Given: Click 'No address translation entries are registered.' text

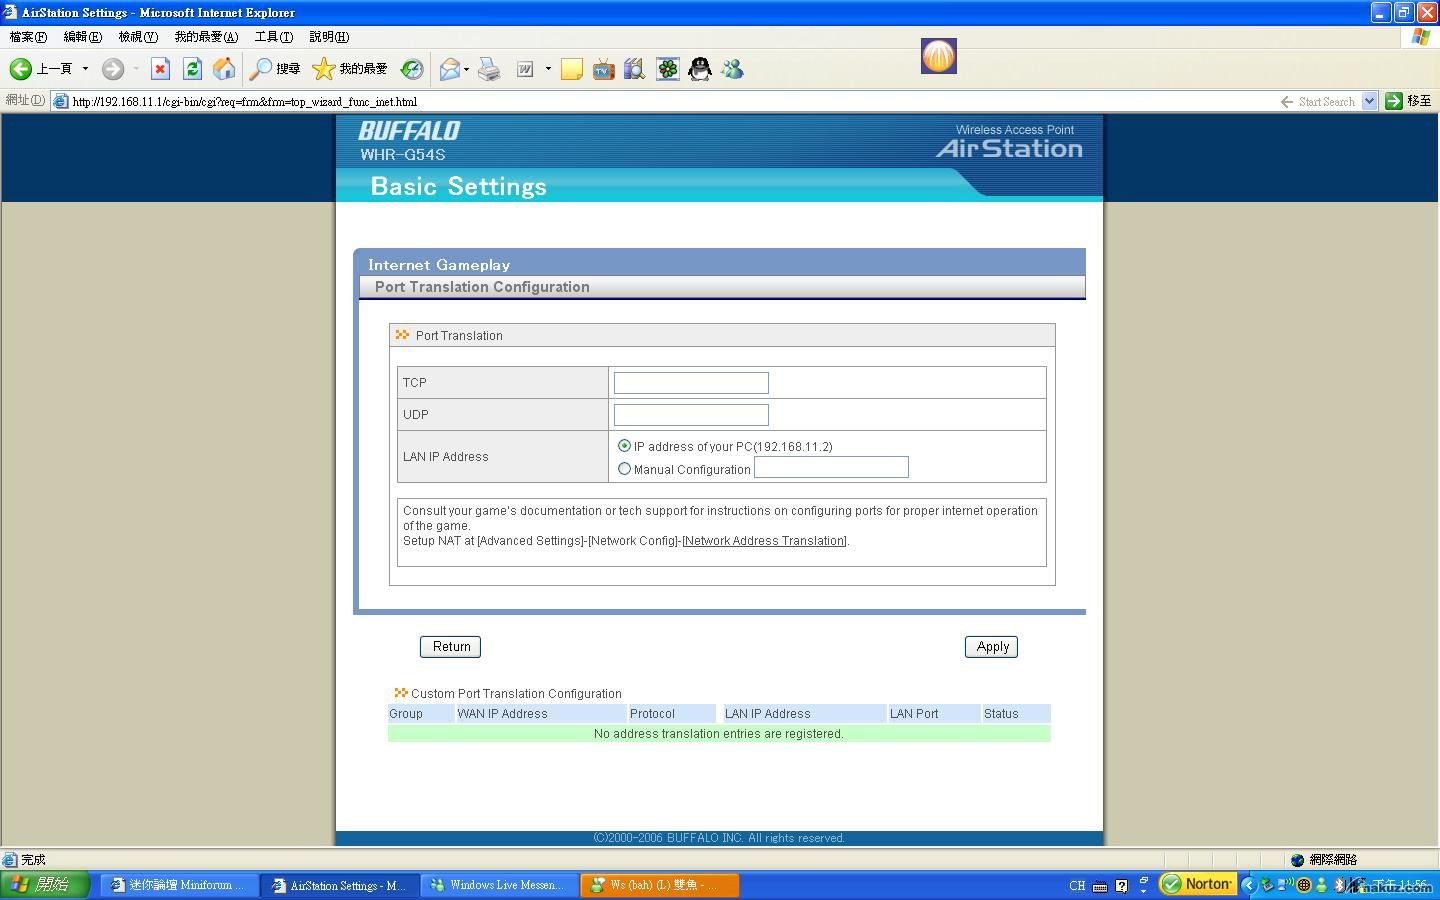Looking at the screenshot, I should (x=719, y=734).
